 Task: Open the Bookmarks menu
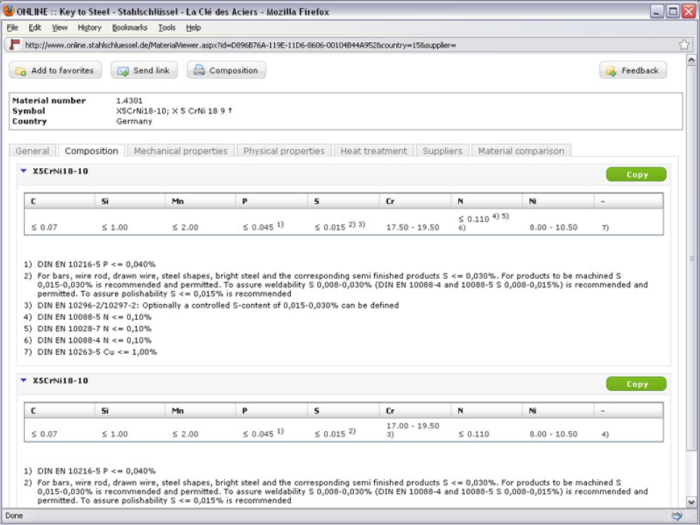pyautogui.click(x=129, y=28)
